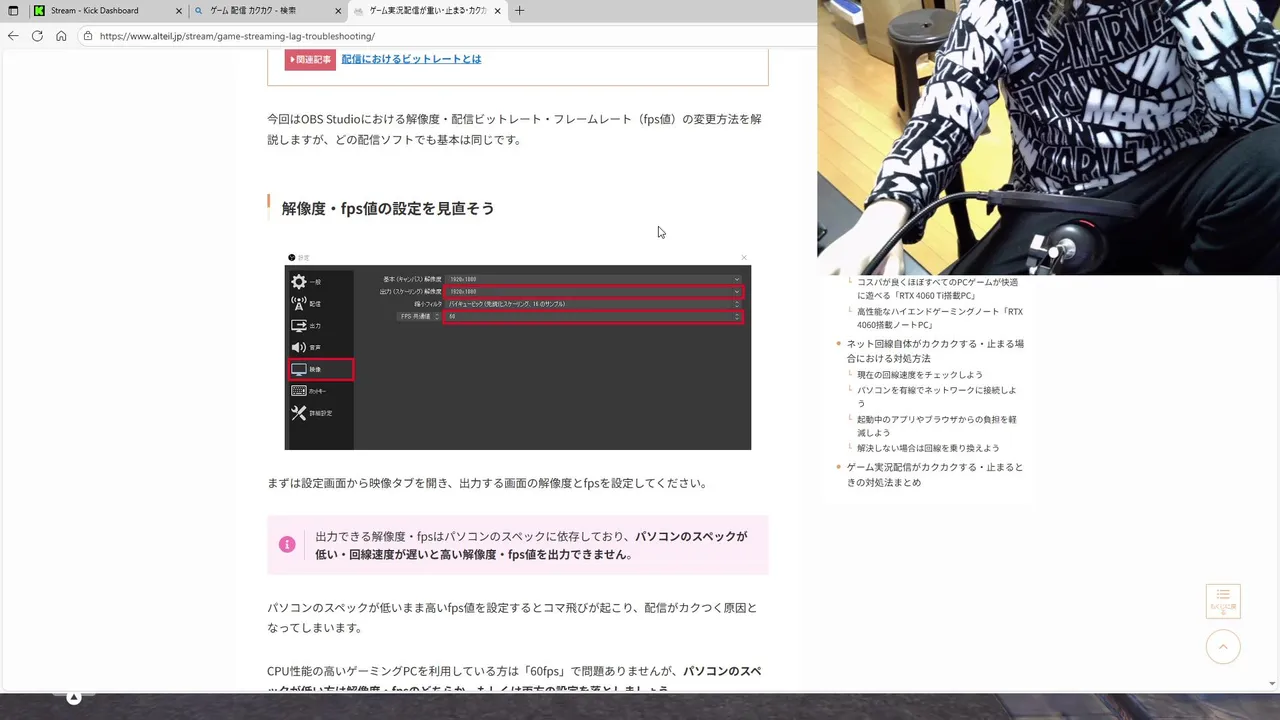Viewport: 1280px width, 720px height.
Task: Click paragraph starting 今回はOBS Studioにおける解像度
Action: (514, 129)
